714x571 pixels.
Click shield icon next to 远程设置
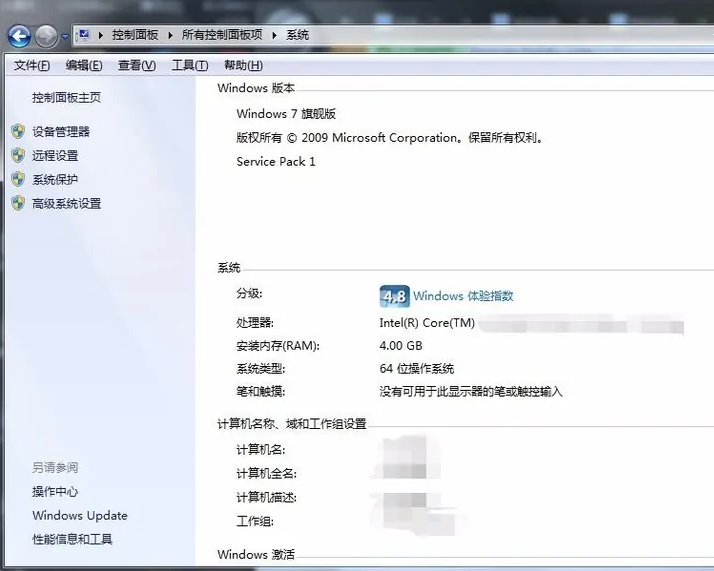coord(18,155)
